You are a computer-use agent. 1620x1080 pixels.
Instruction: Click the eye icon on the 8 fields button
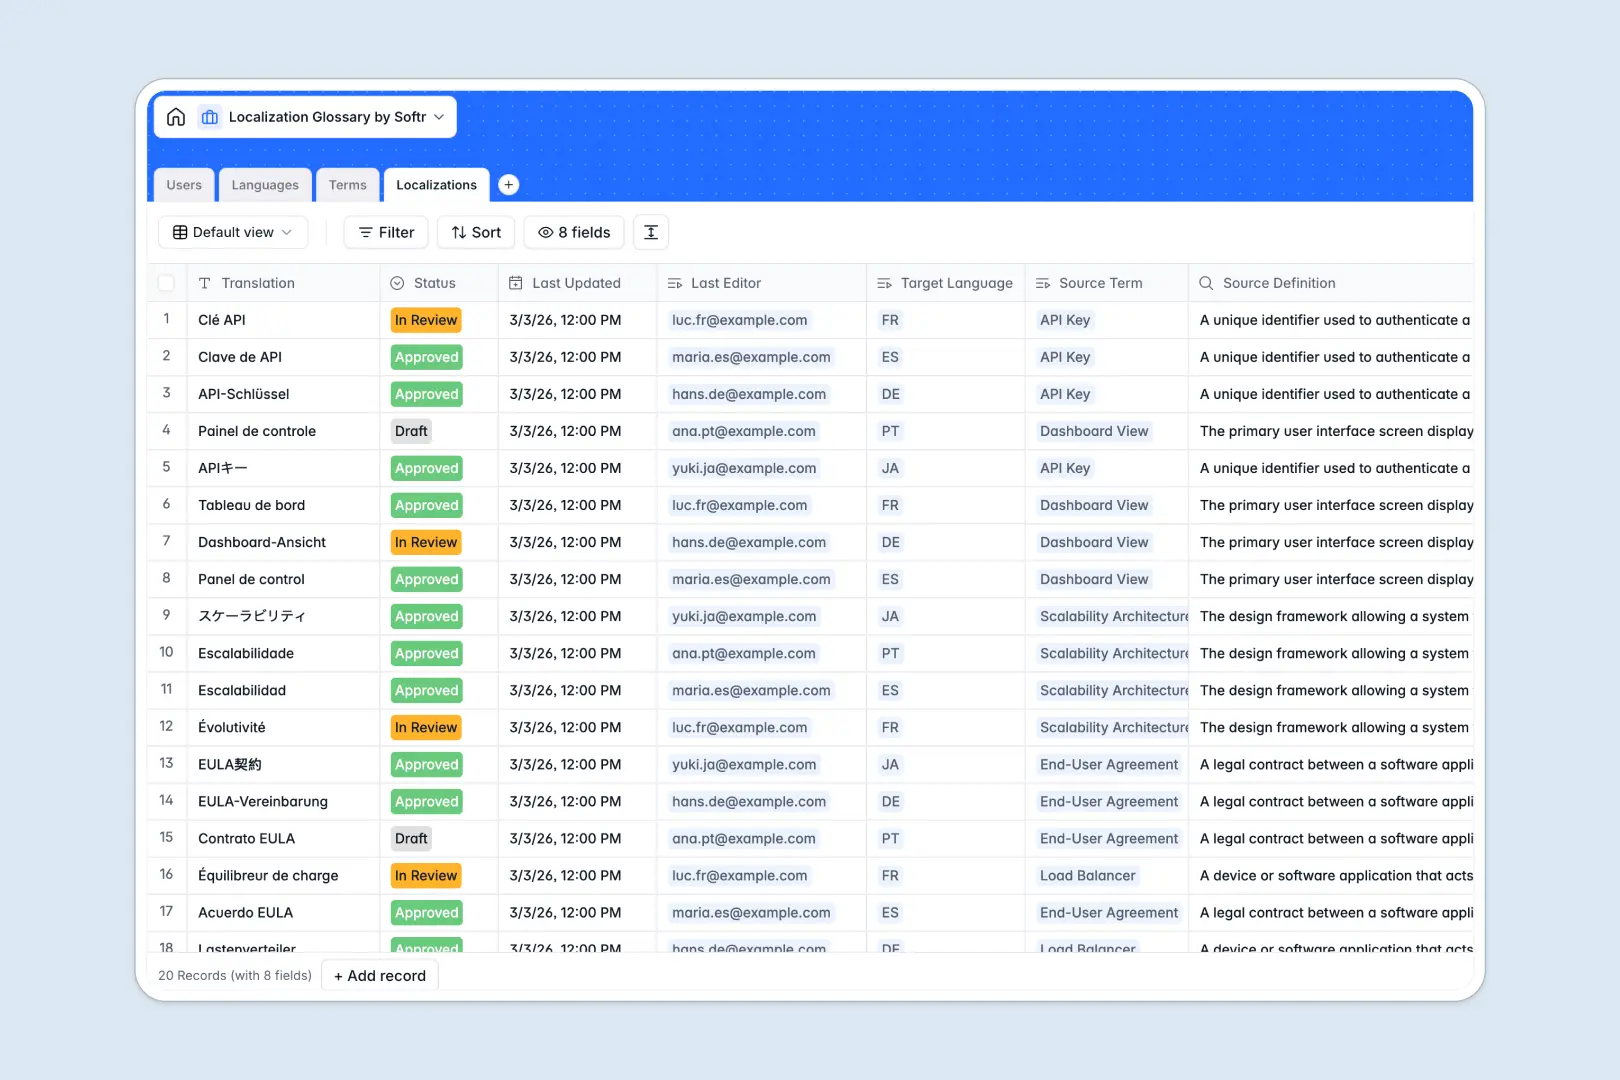click(544, 232)
